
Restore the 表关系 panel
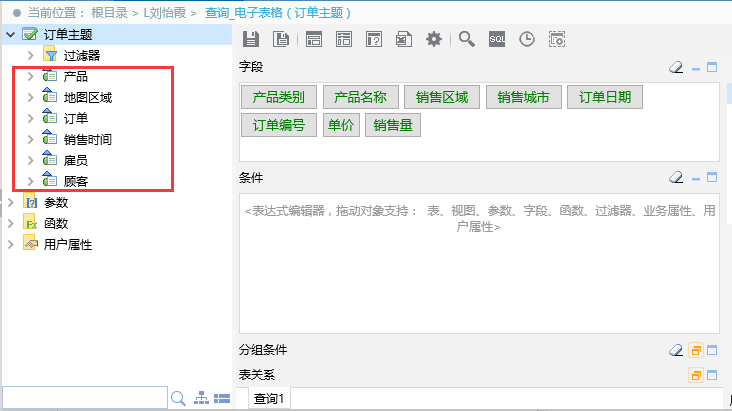tap(696, 375)
